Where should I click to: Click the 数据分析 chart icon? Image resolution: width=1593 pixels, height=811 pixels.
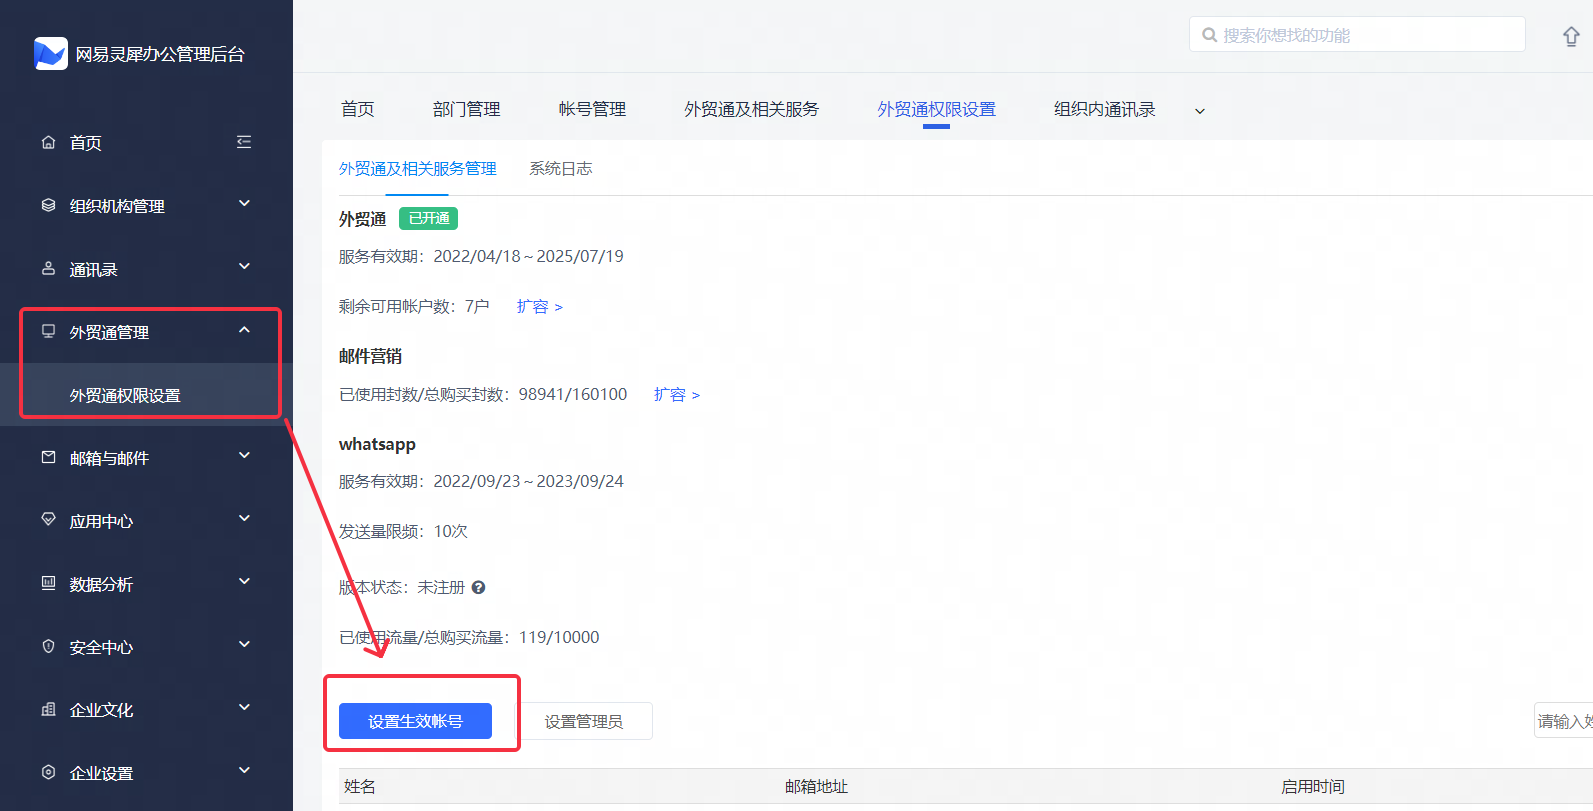coord(48,583)
